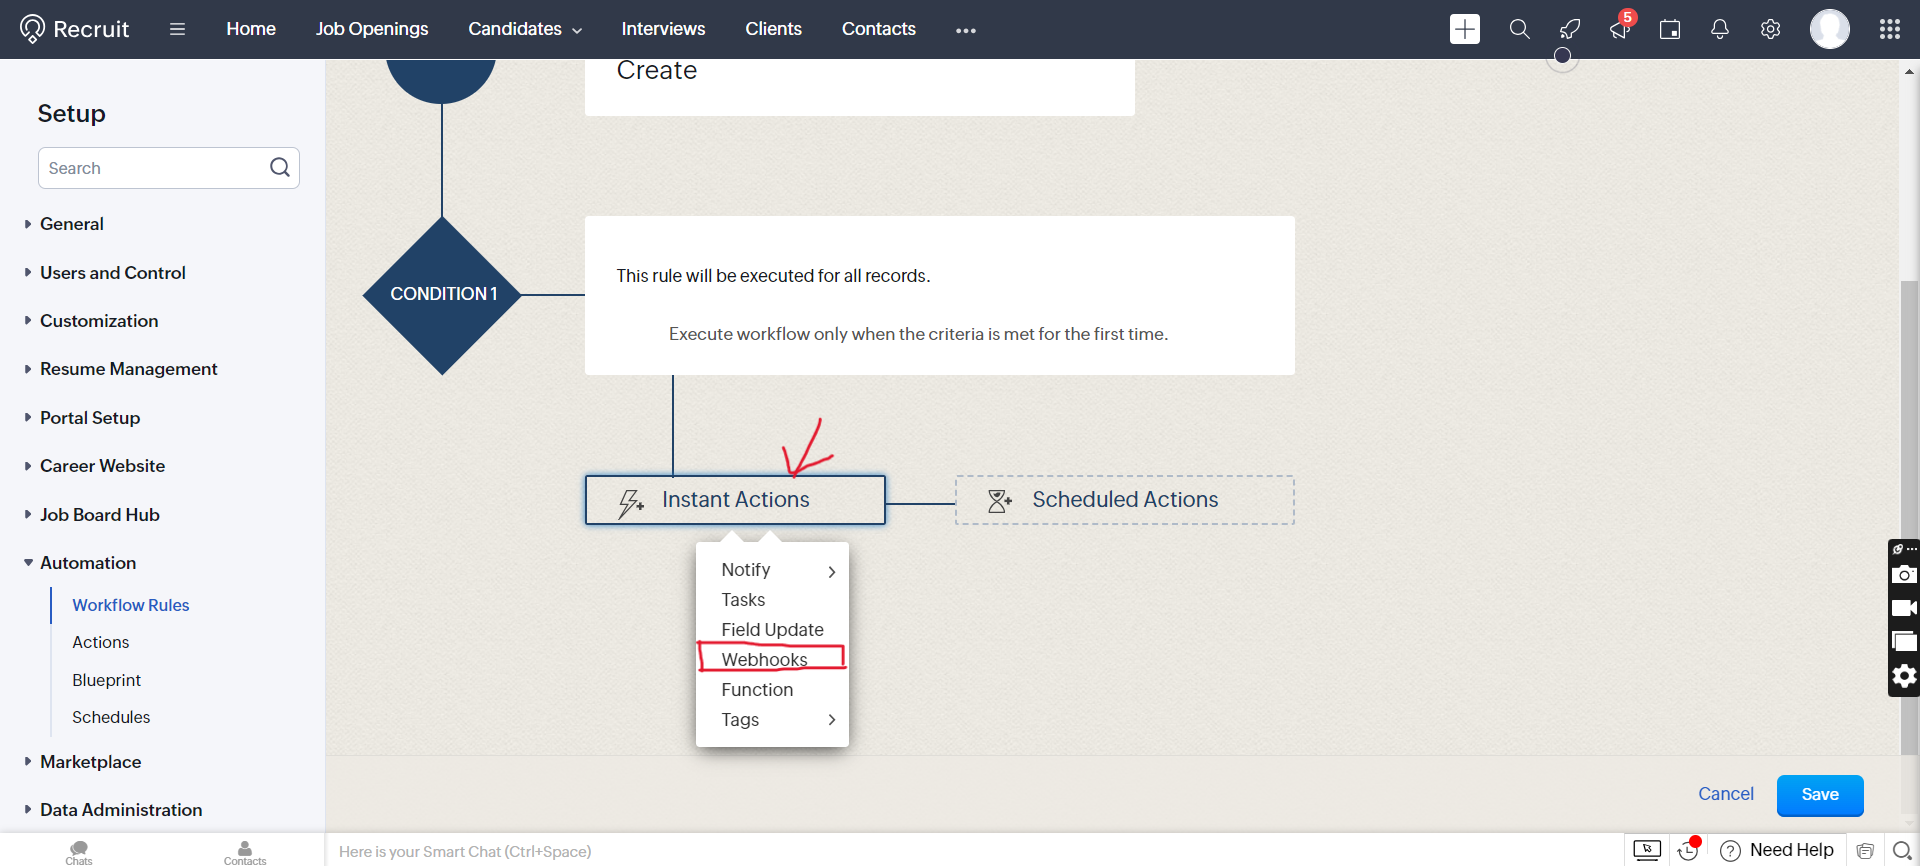
Task: Open announcements megaphone with badge 5
Action: (x=1620, y=29)
